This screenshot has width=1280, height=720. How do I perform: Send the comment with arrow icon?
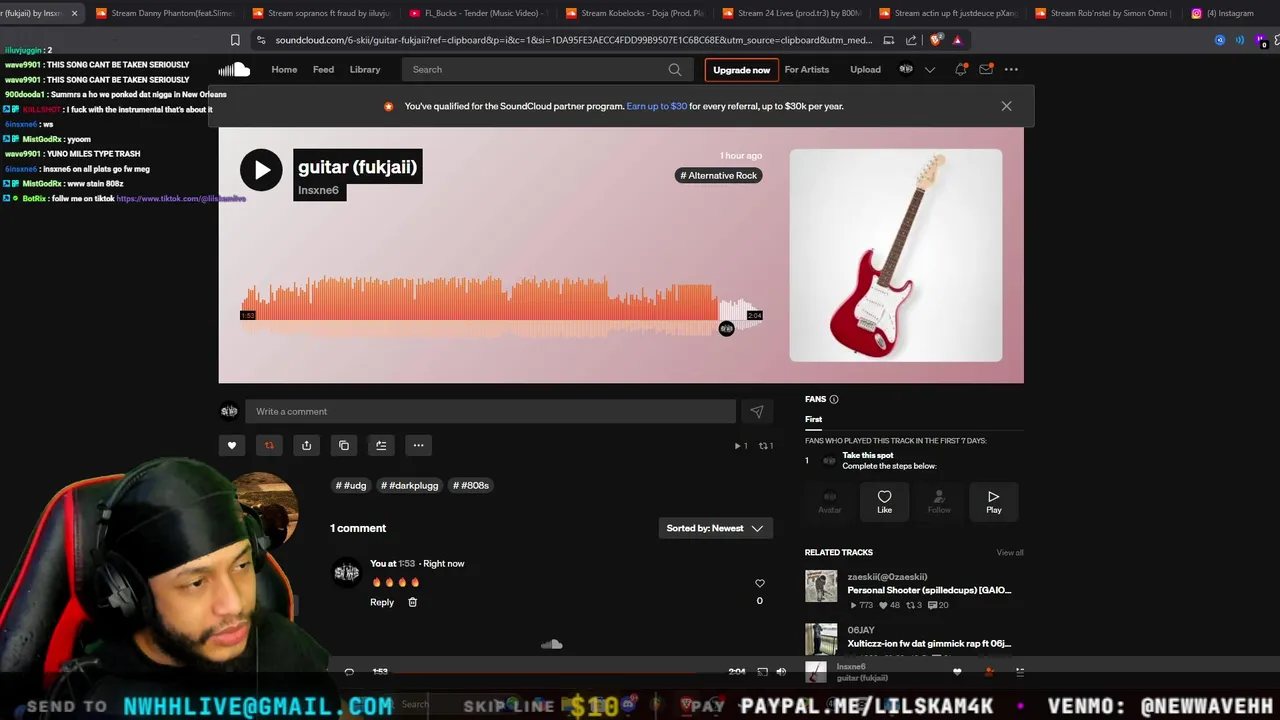(x=757, y=411)
